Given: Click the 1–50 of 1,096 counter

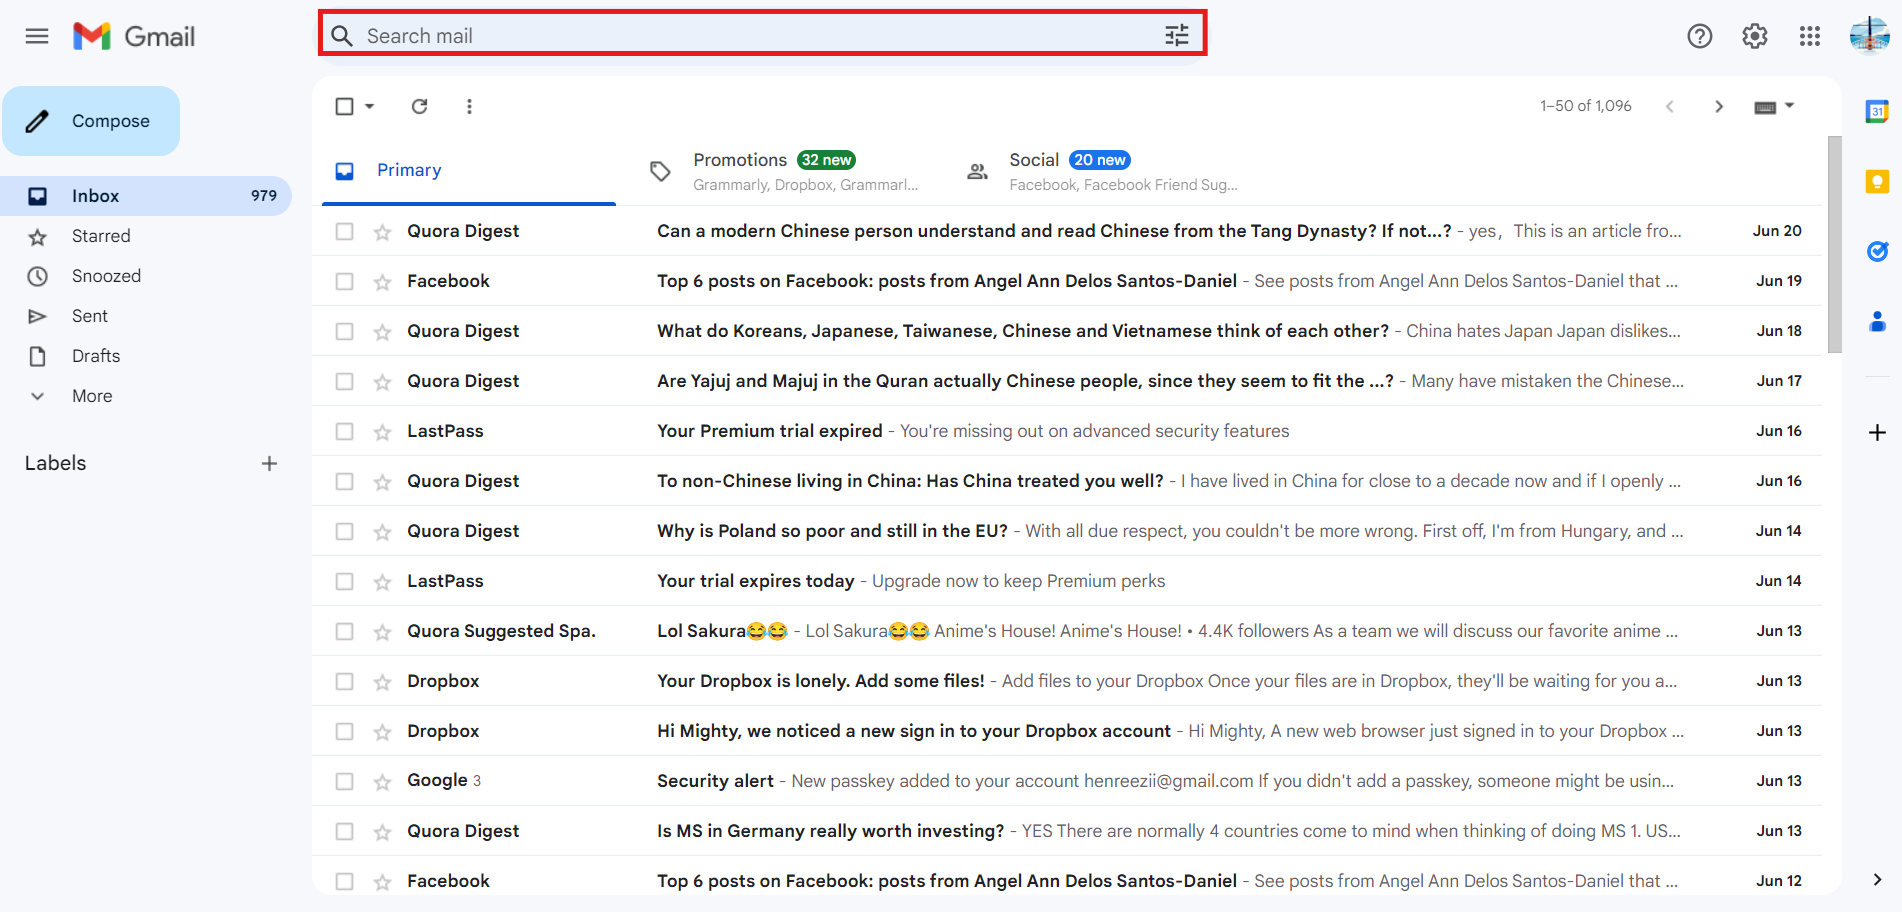Looking at the screenshot, I should (x=1586, y=106).
